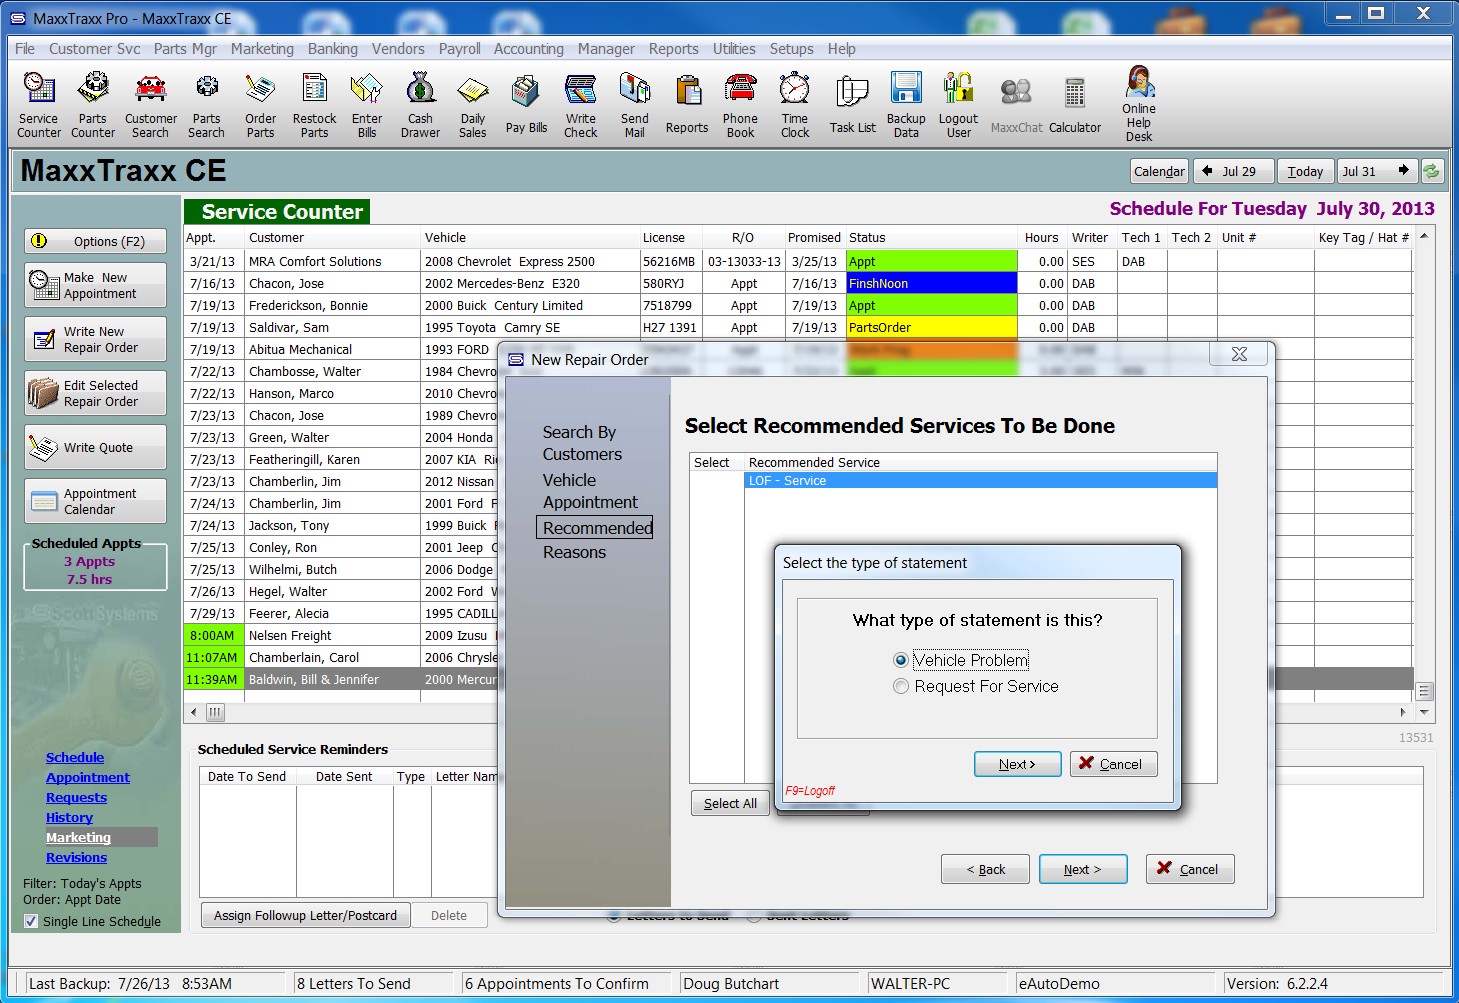The width and height of the screenshot is (1459, 1003).
Task: Open the Requests link in sidebar
Action: pos(76,798)
